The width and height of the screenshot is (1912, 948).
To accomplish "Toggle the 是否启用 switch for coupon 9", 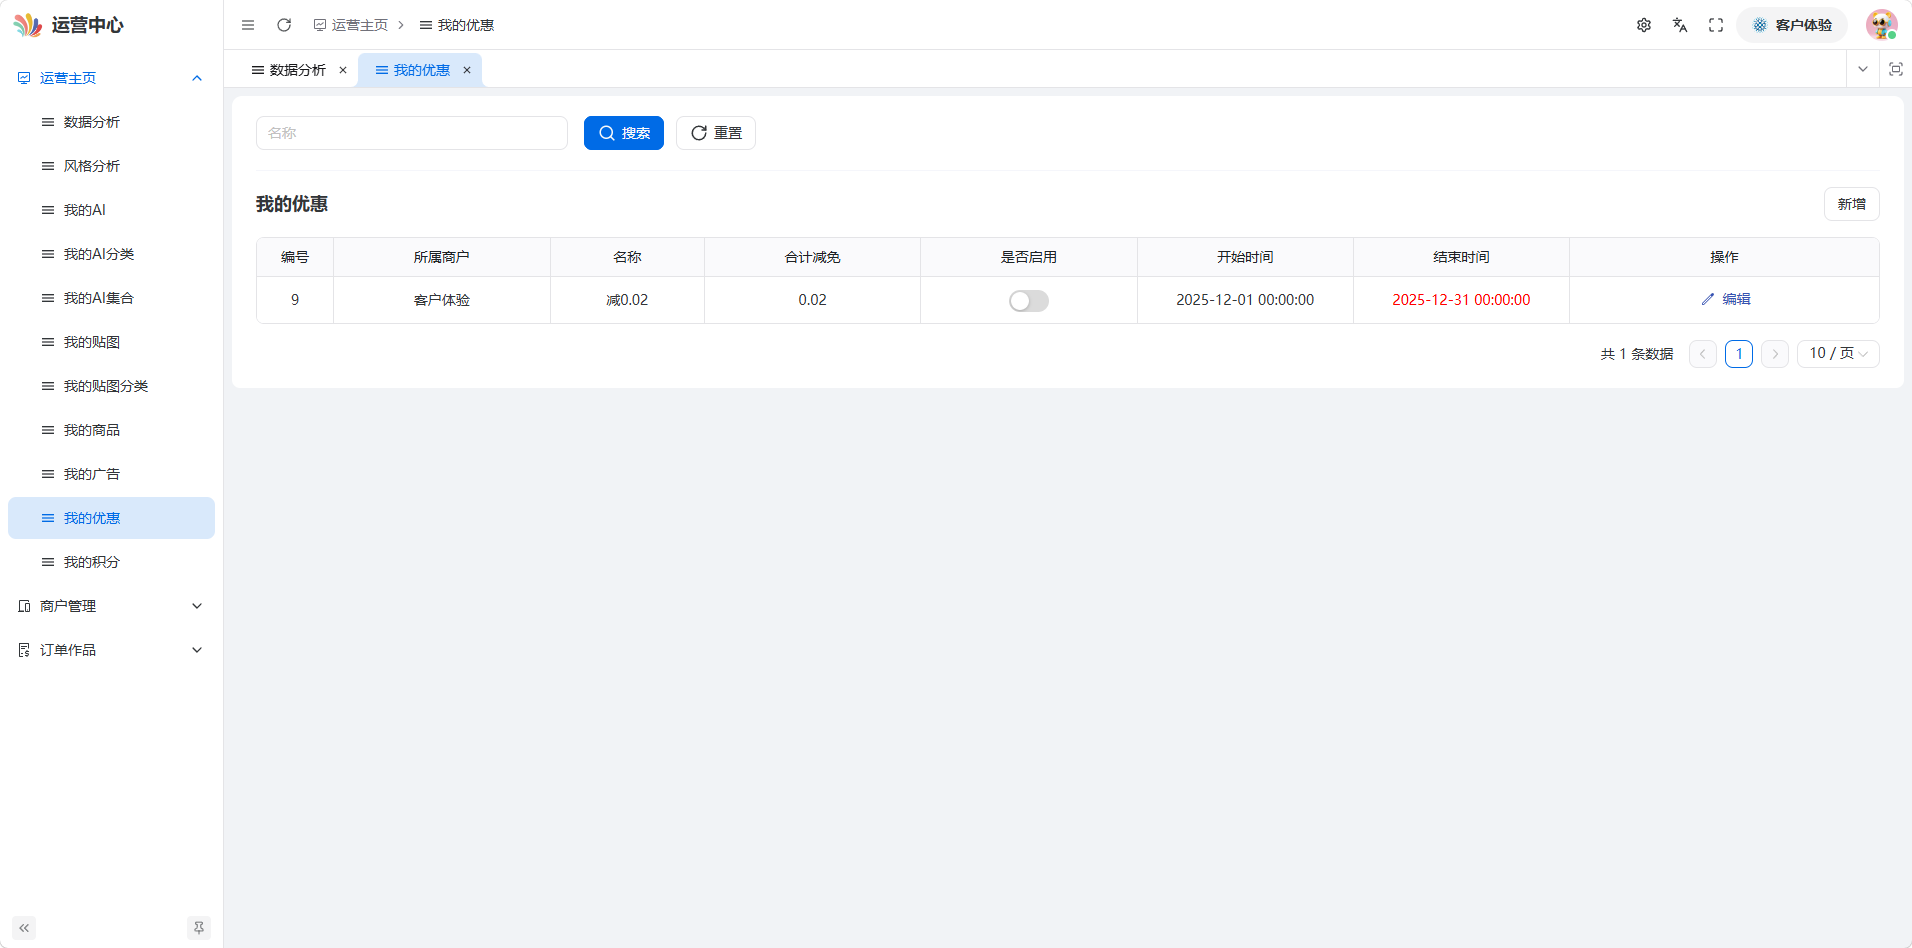I will pyautogui.click(x=1028, y=301).
